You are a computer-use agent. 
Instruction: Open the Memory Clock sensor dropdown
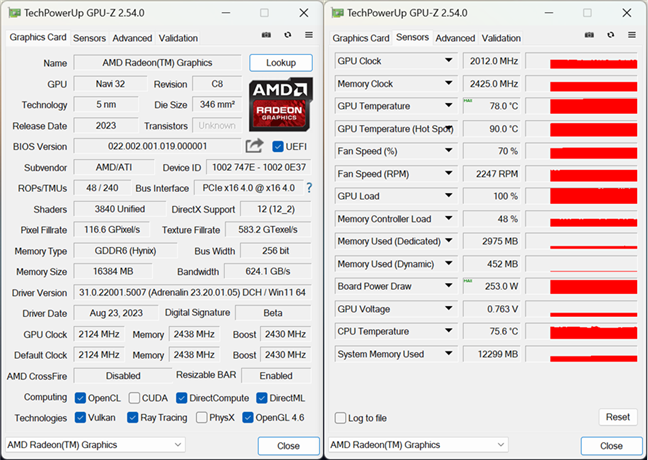448,83
